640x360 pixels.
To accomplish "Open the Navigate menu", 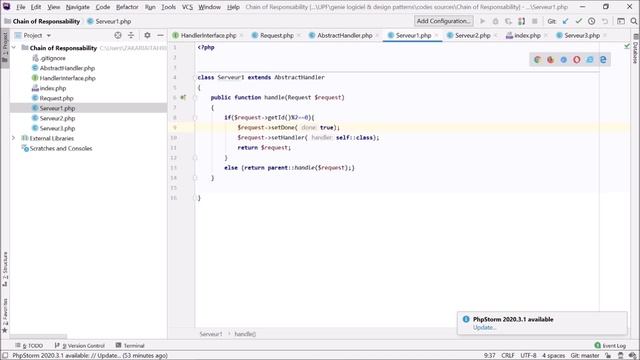I will [x=78, y=7].
